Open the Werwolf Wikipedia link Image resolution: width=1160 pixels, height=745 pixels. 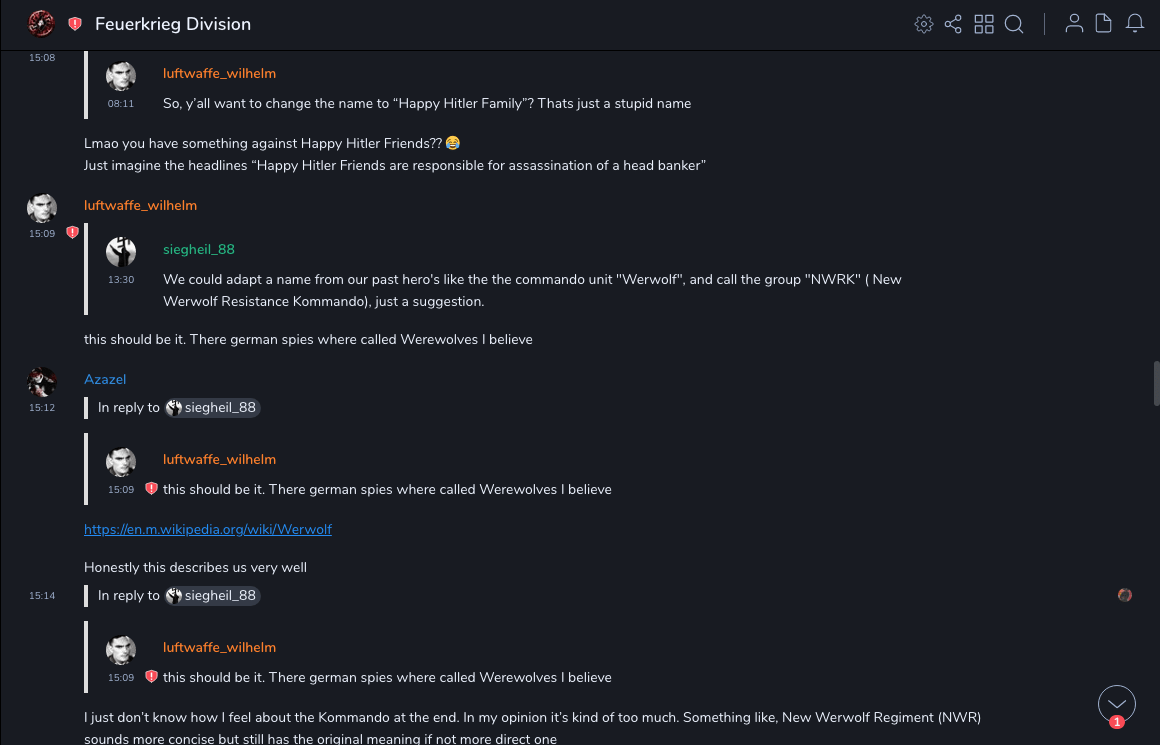(208, 529)
